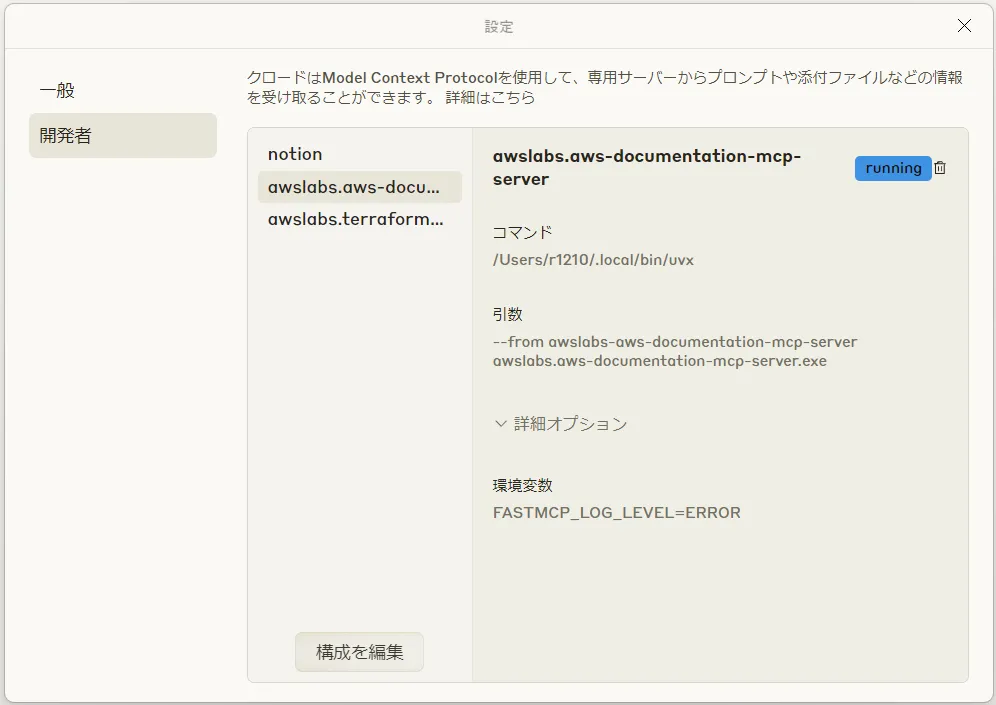The image size is (996, 705).
Task: Click the 環境変数 label
Action: coord(522,485)
